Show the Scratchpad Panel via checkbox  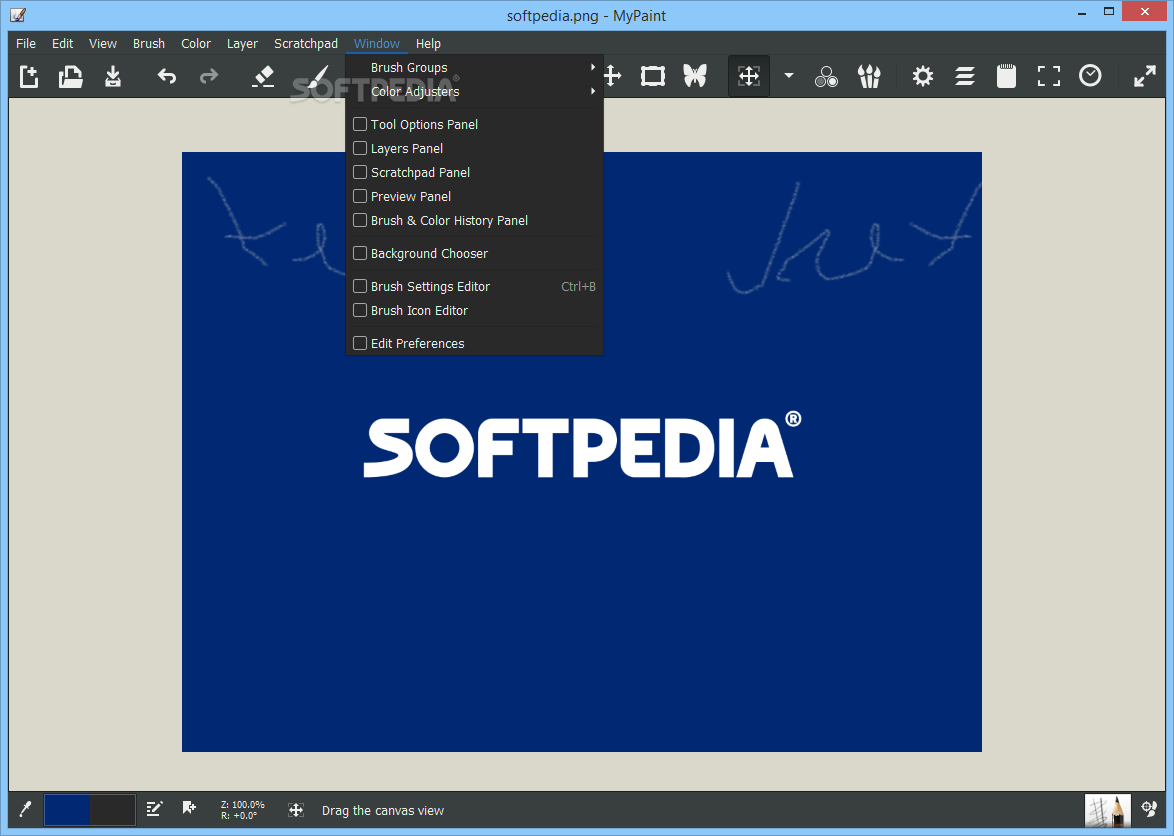[360, 172]
